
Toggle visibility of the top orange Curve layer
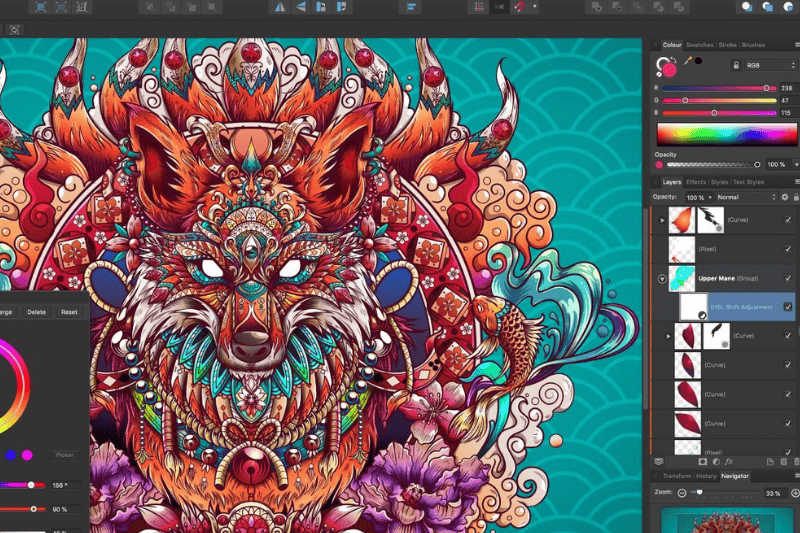[x=788, y=220]
